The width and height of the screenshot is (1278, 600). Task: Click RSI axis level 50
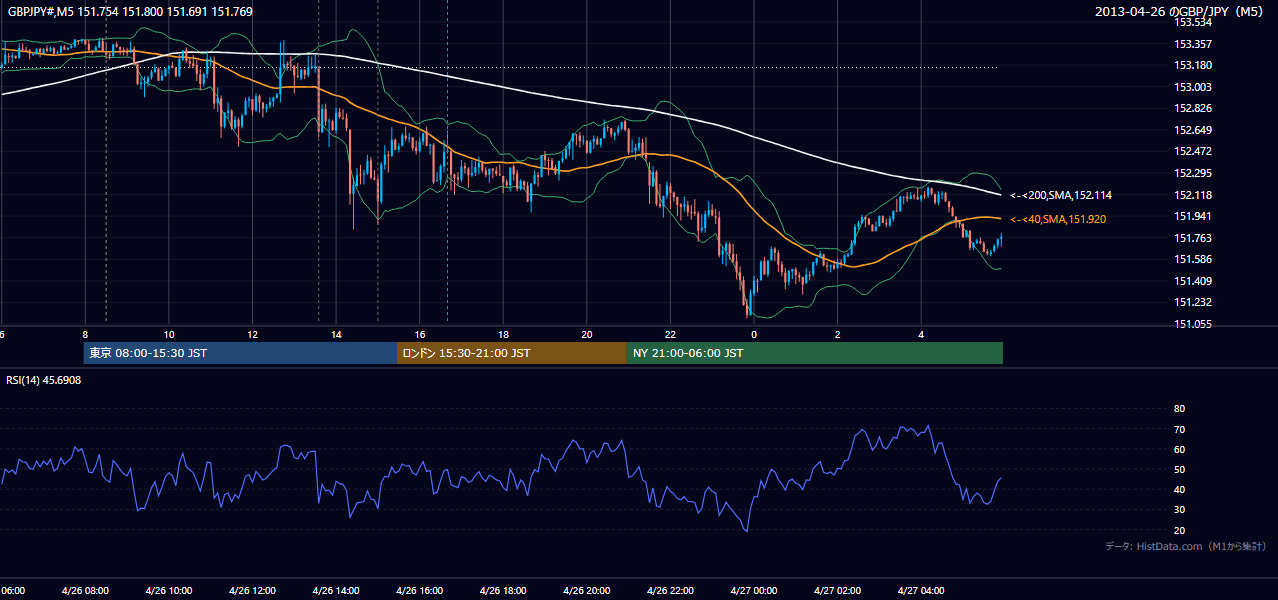(x=1179, y=469)
